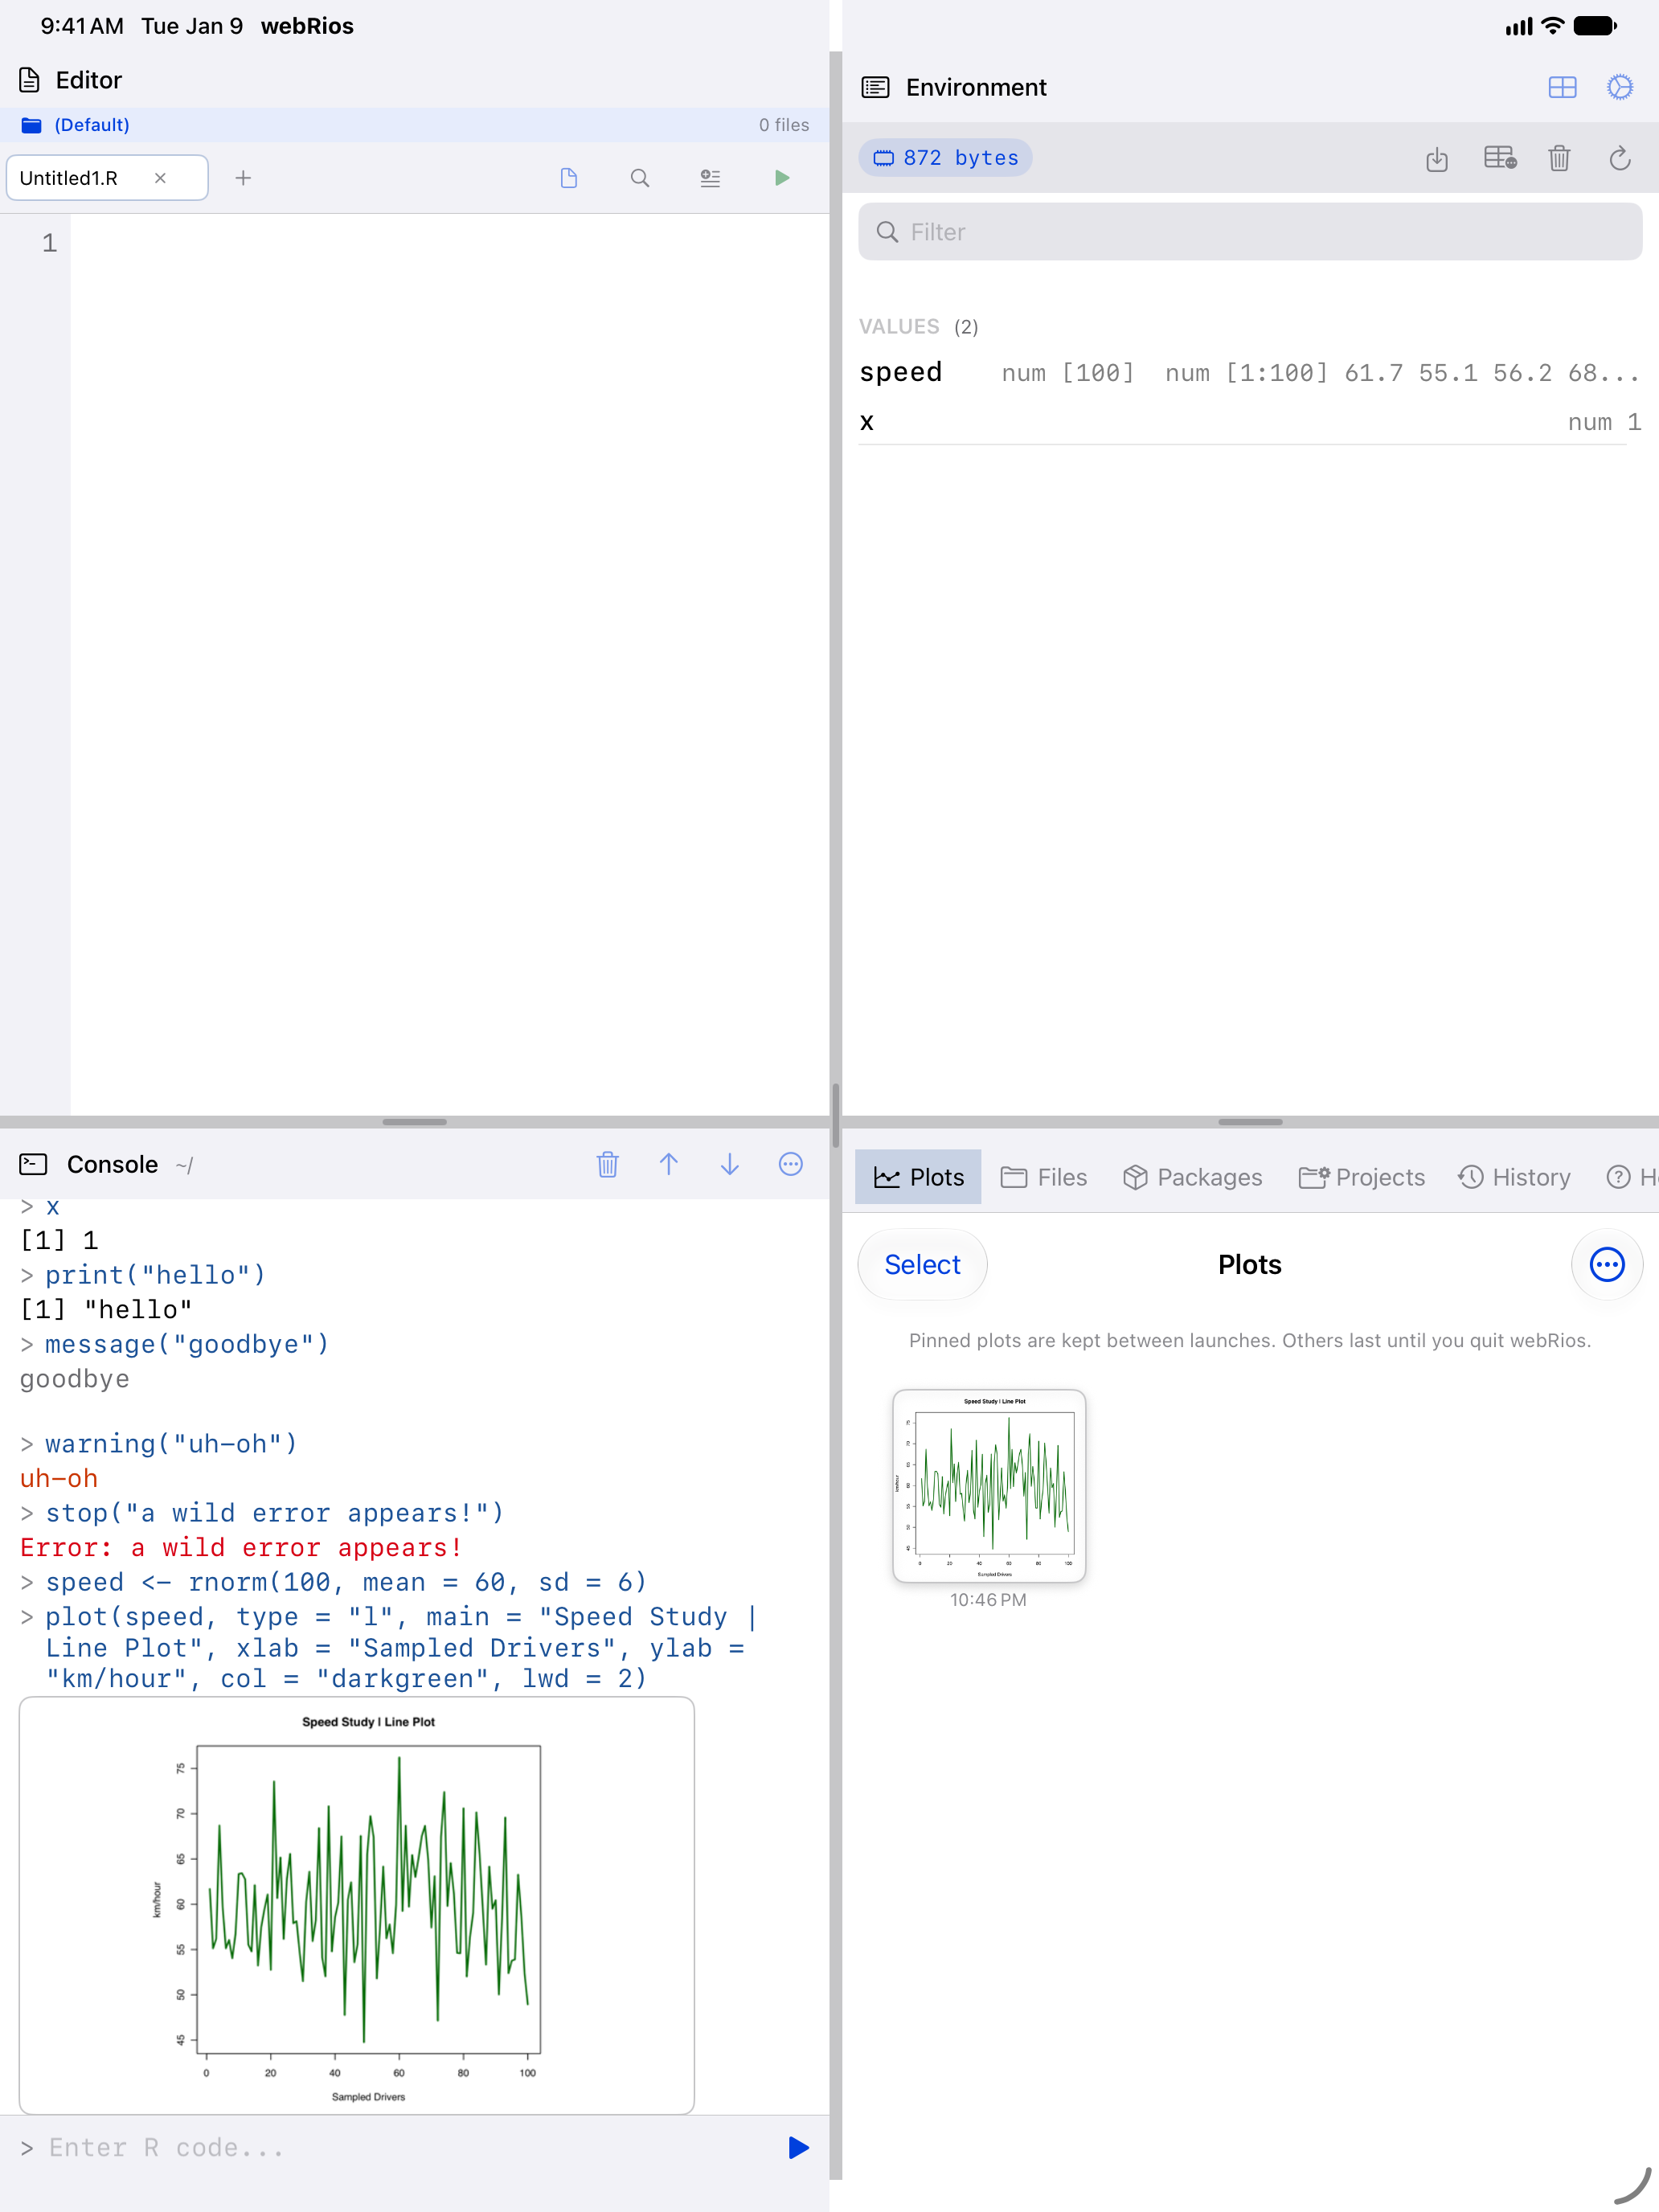Click the new document icon in editor toolbar
This screenshot has width=1659, height=2212.
[x=569, y=178]
